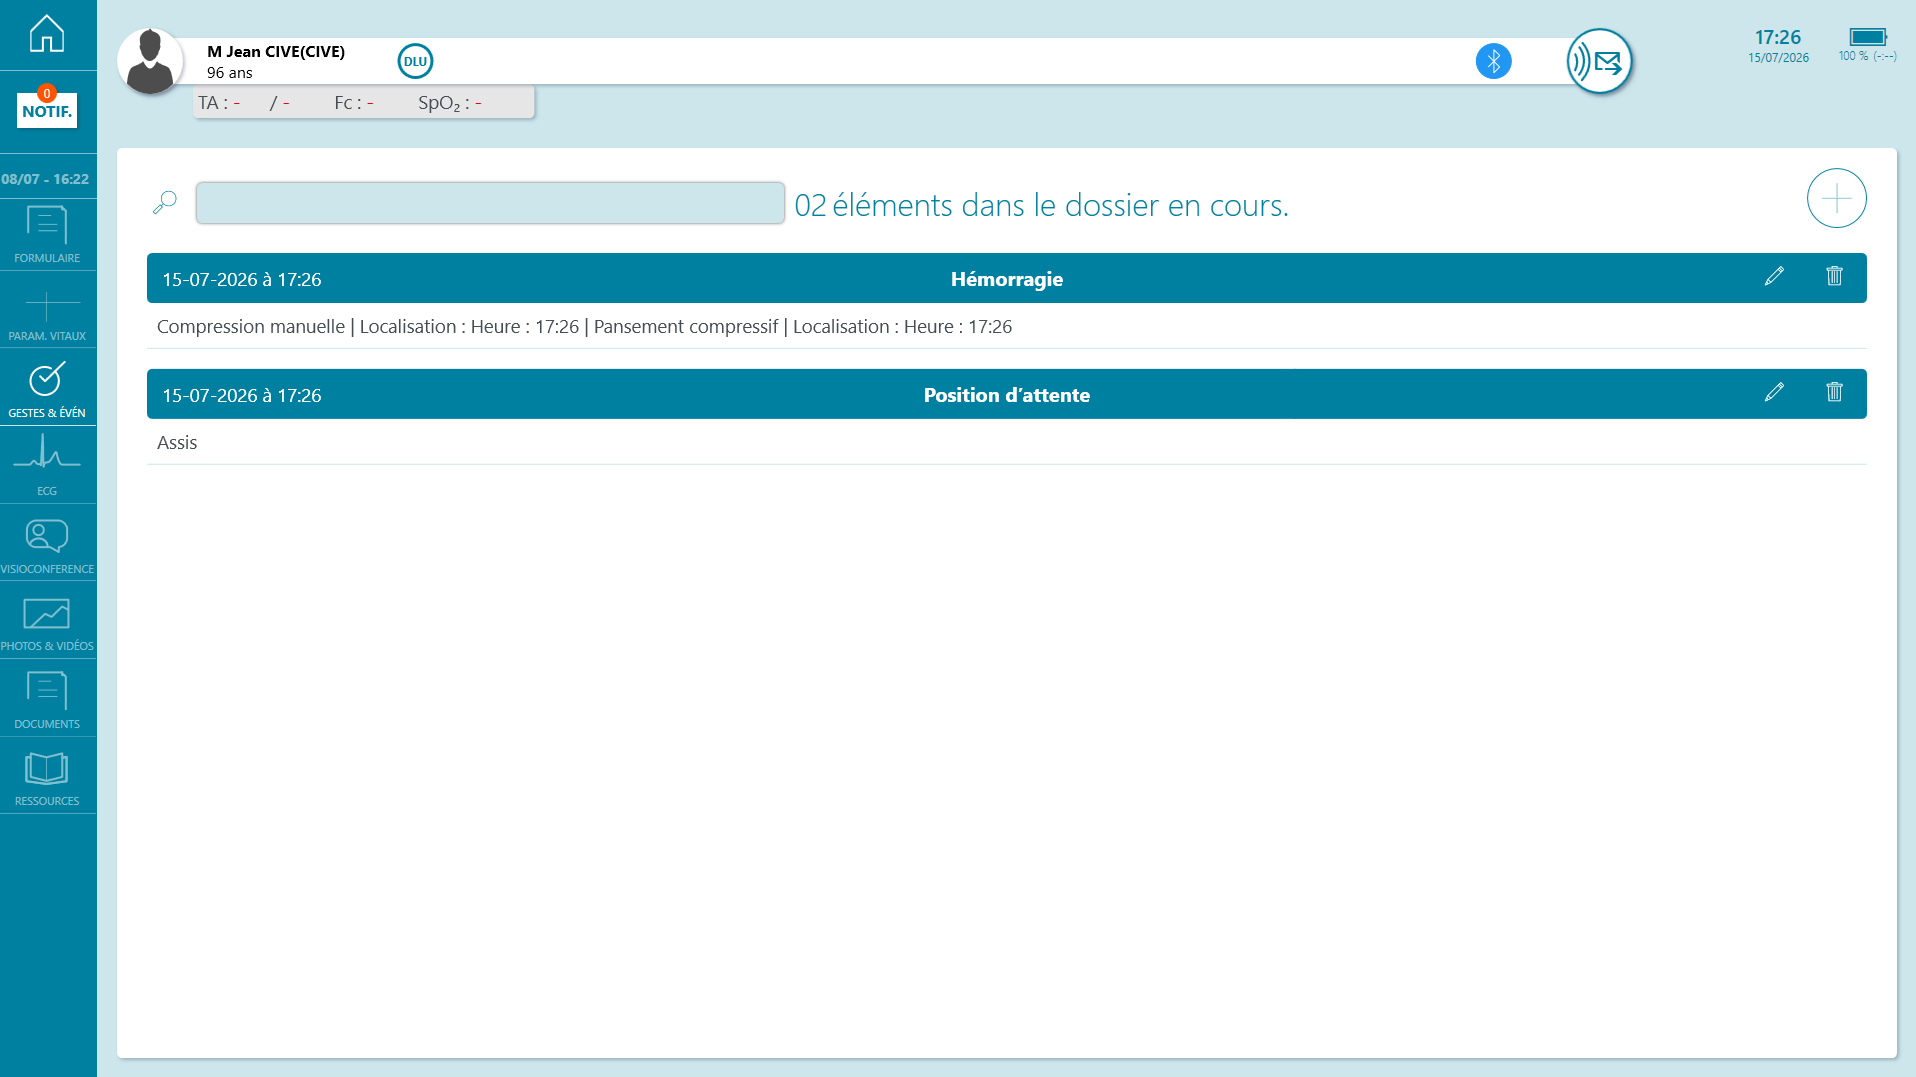
Task: Click the send message icon
Action: point(1599,62)
